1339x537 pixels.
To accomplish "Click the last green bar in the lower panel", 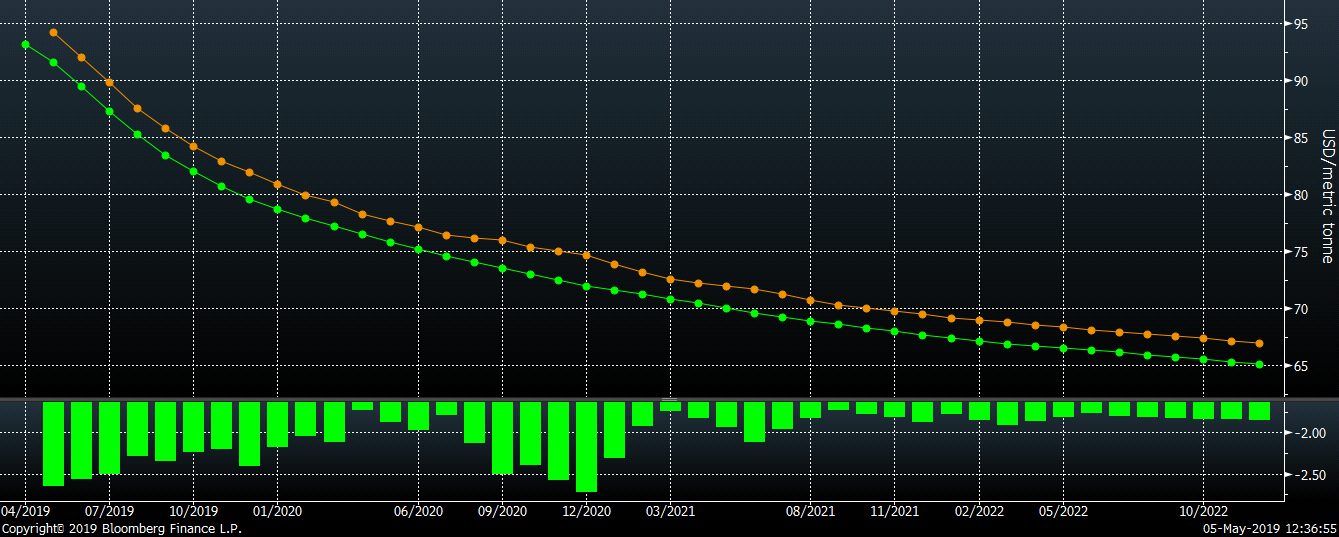I will click(x=1259, y=410).
